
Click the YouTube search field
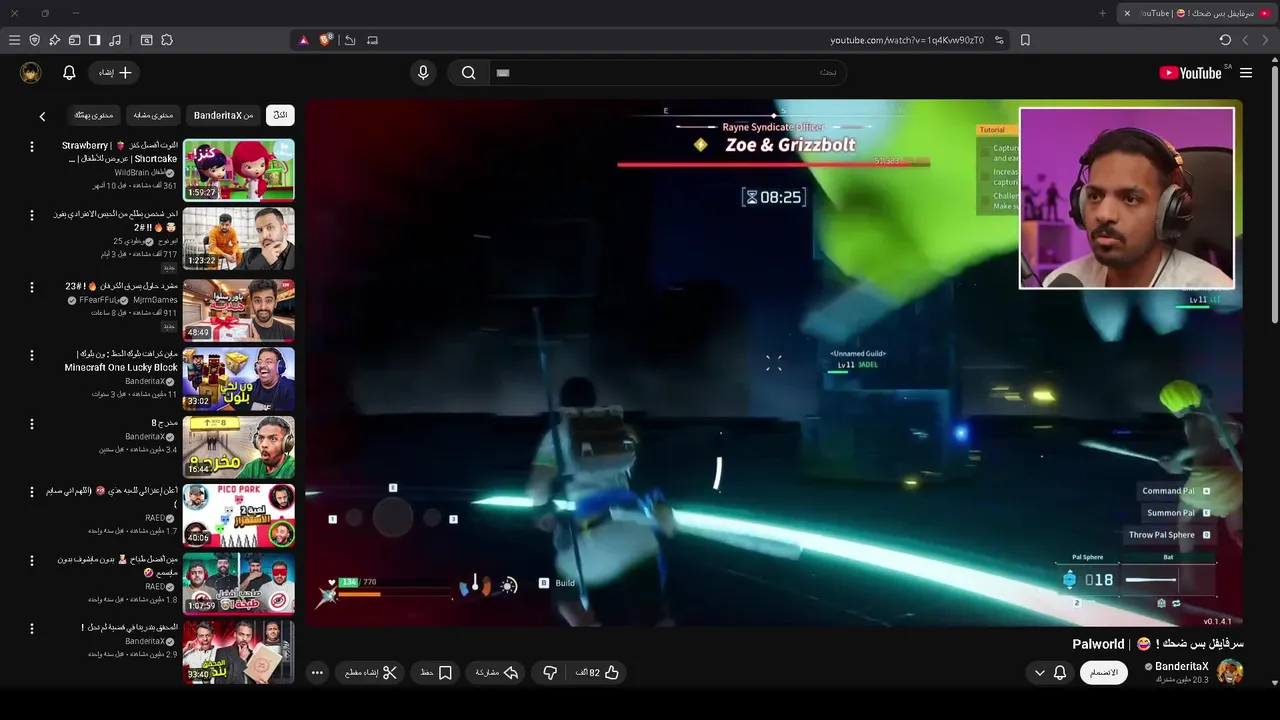pos(668,72)
